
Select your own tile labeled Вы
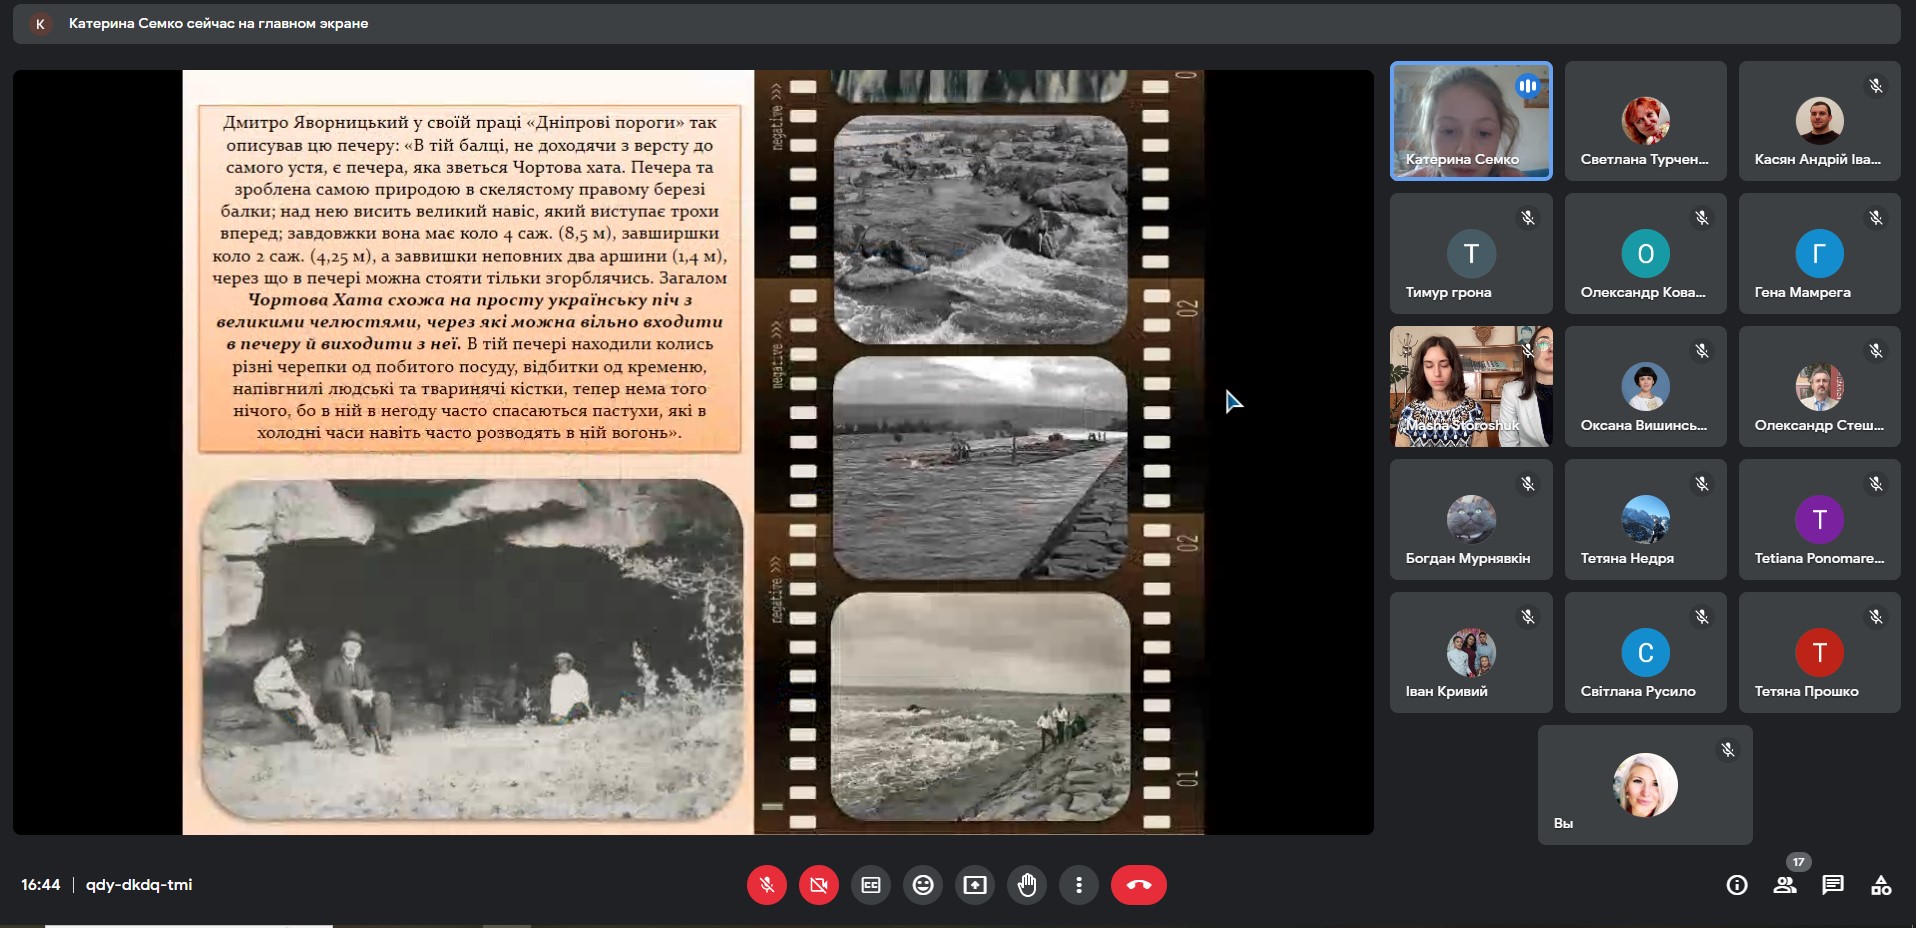tap(1645, 785)
